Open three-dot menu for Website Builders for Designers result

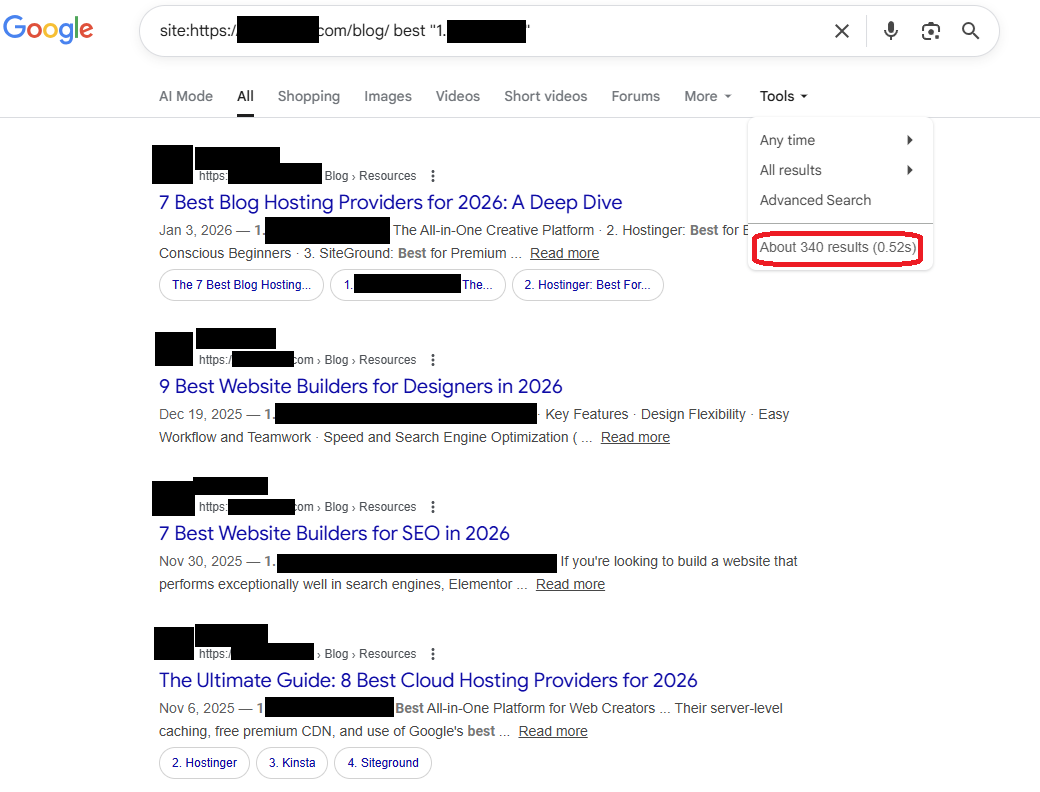(433, 360)
